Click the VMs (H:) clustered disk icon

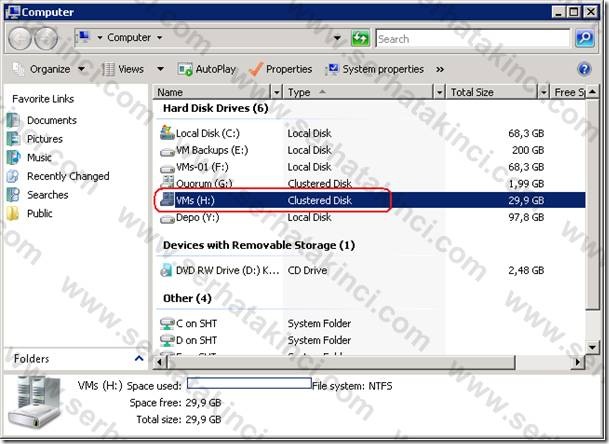click(x=167, y=200)
